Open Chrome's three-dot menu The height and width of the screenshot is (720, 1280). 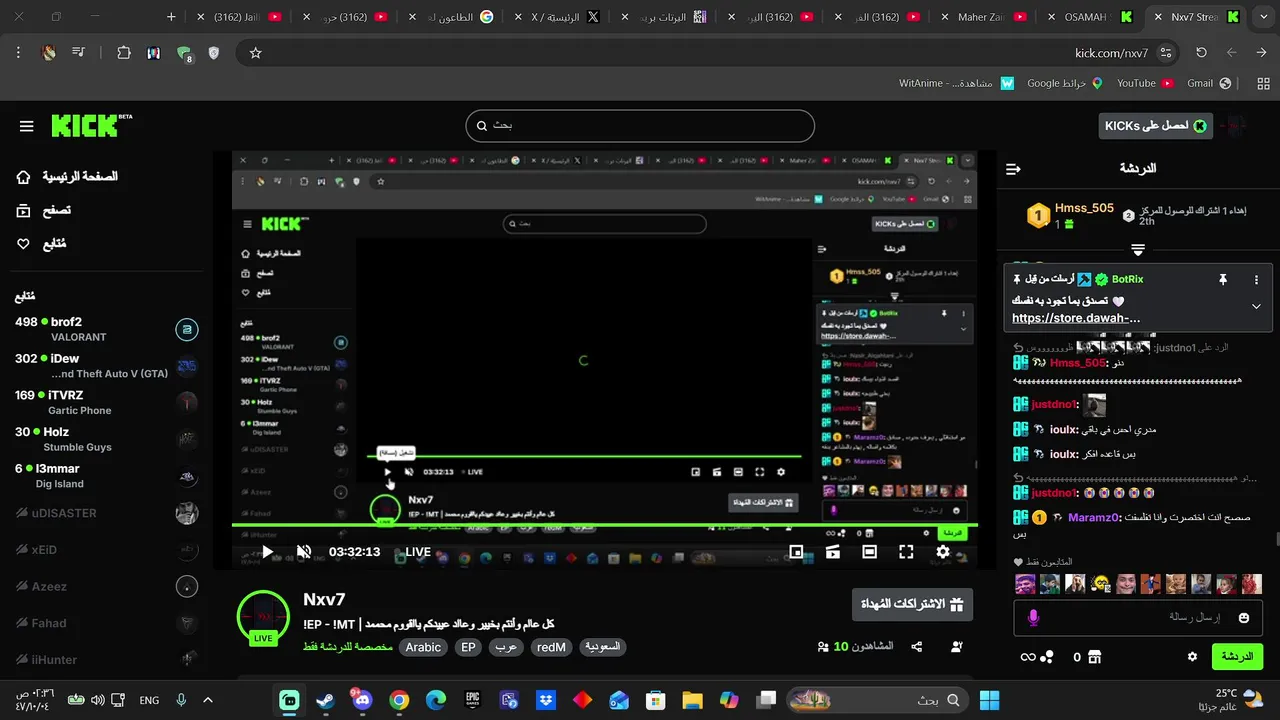coord(18,53)
